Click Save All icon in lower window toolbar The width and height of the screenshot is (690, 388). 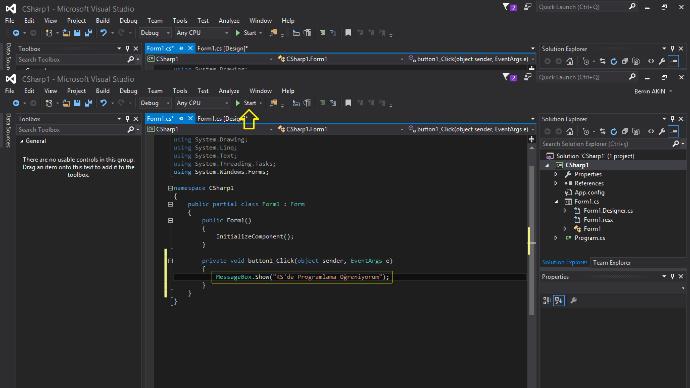pyautogui.click(x=88, y=103)
